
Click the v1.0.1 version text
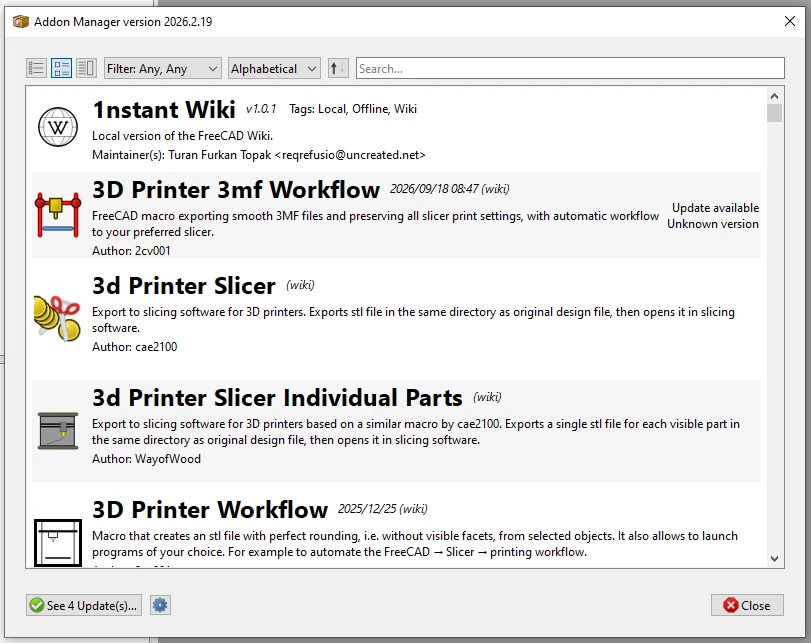point(261,109)
